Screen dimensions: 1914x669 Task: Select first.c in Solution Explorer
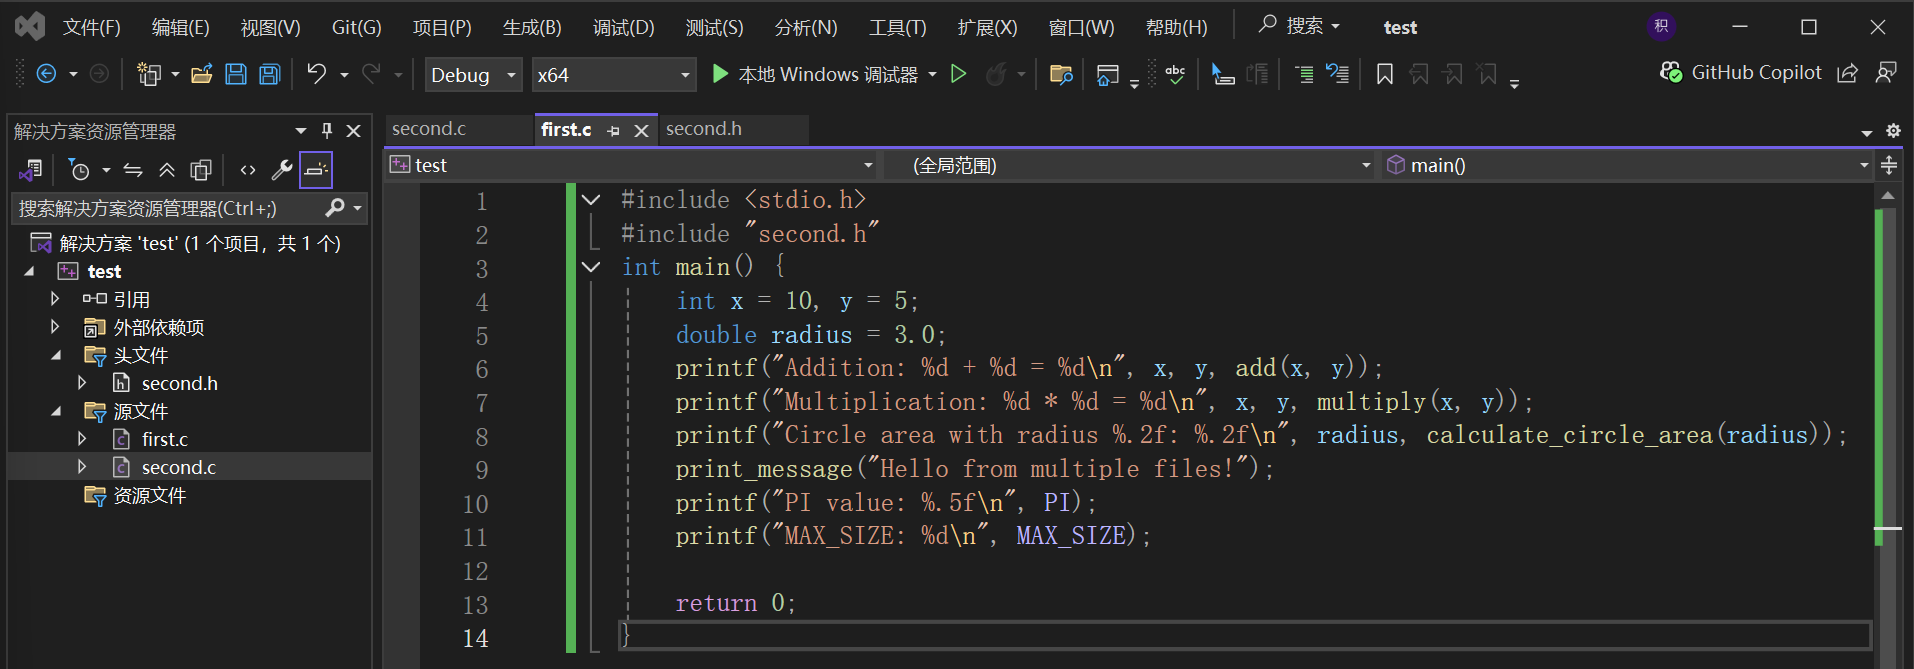165,439
